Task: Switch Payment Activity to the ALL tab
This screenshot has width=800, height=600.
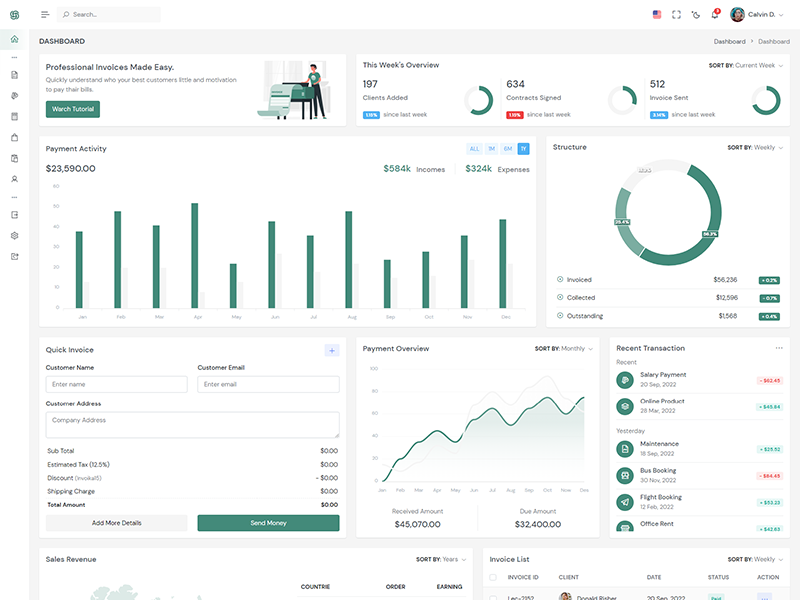Action: [x=475, y=149]
